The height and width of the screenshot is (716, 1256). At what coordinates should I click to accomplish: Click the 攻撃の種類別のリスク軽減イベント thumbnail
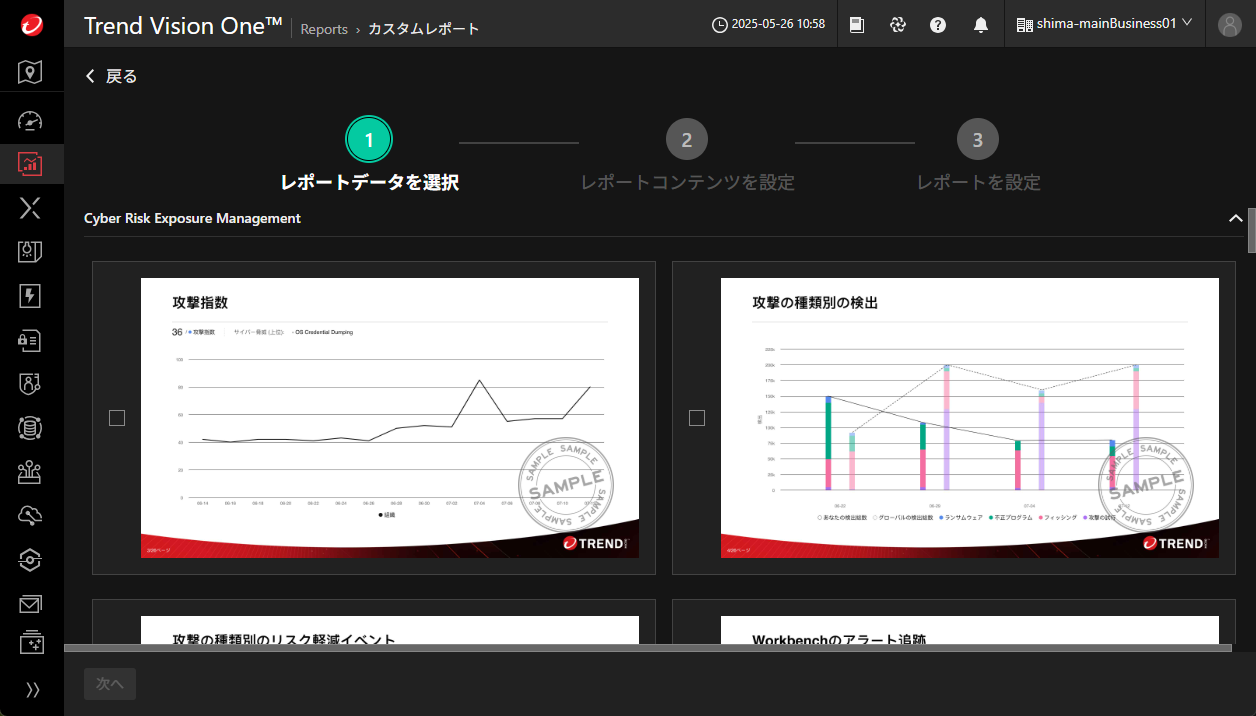click(390, 630)
